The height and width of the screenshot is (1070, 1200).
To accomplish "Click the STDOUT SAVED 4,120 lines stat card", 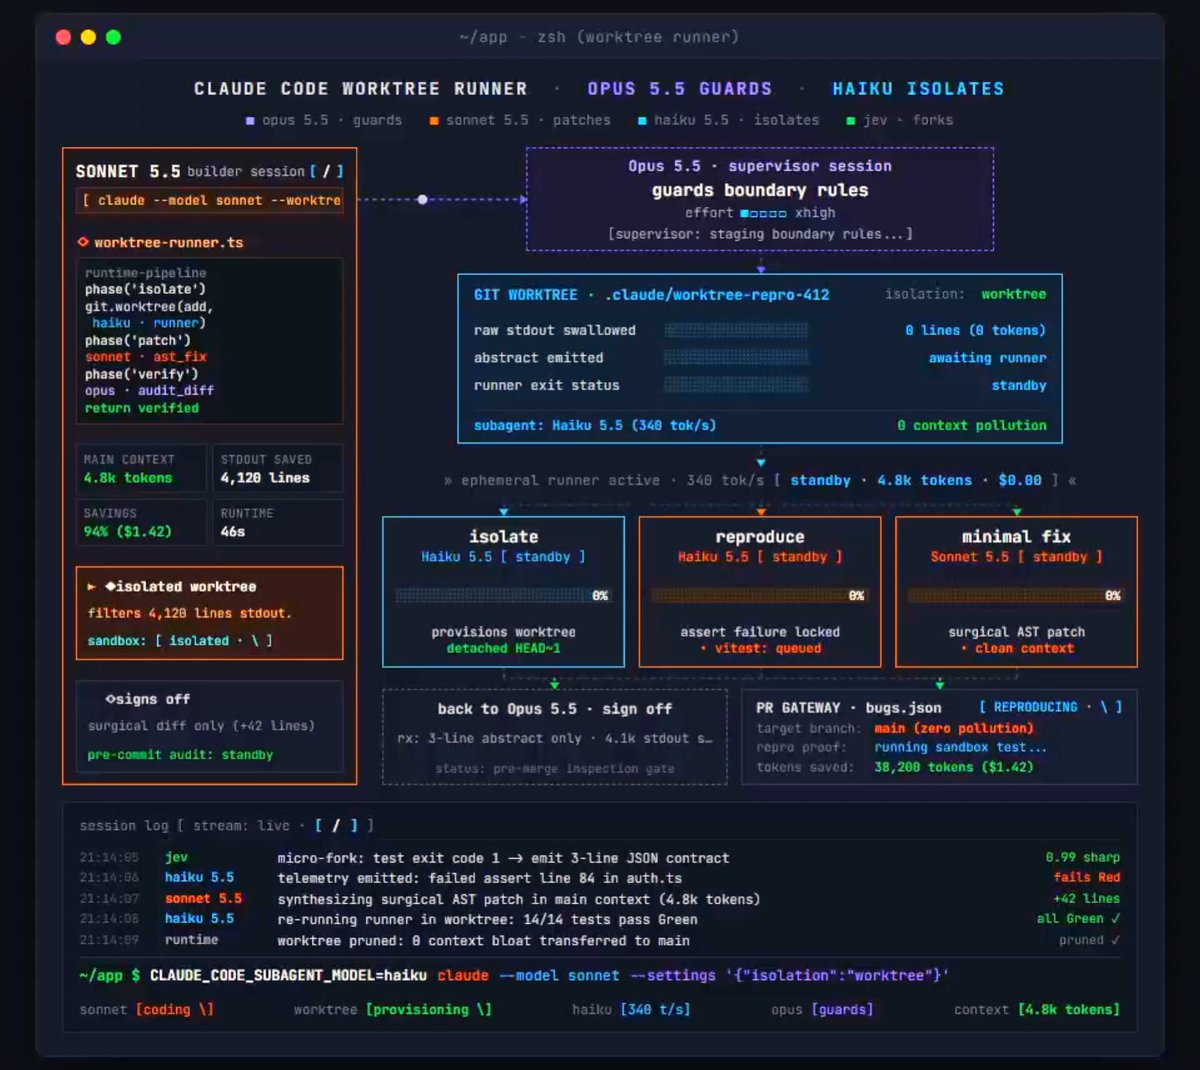I will 278,469.
